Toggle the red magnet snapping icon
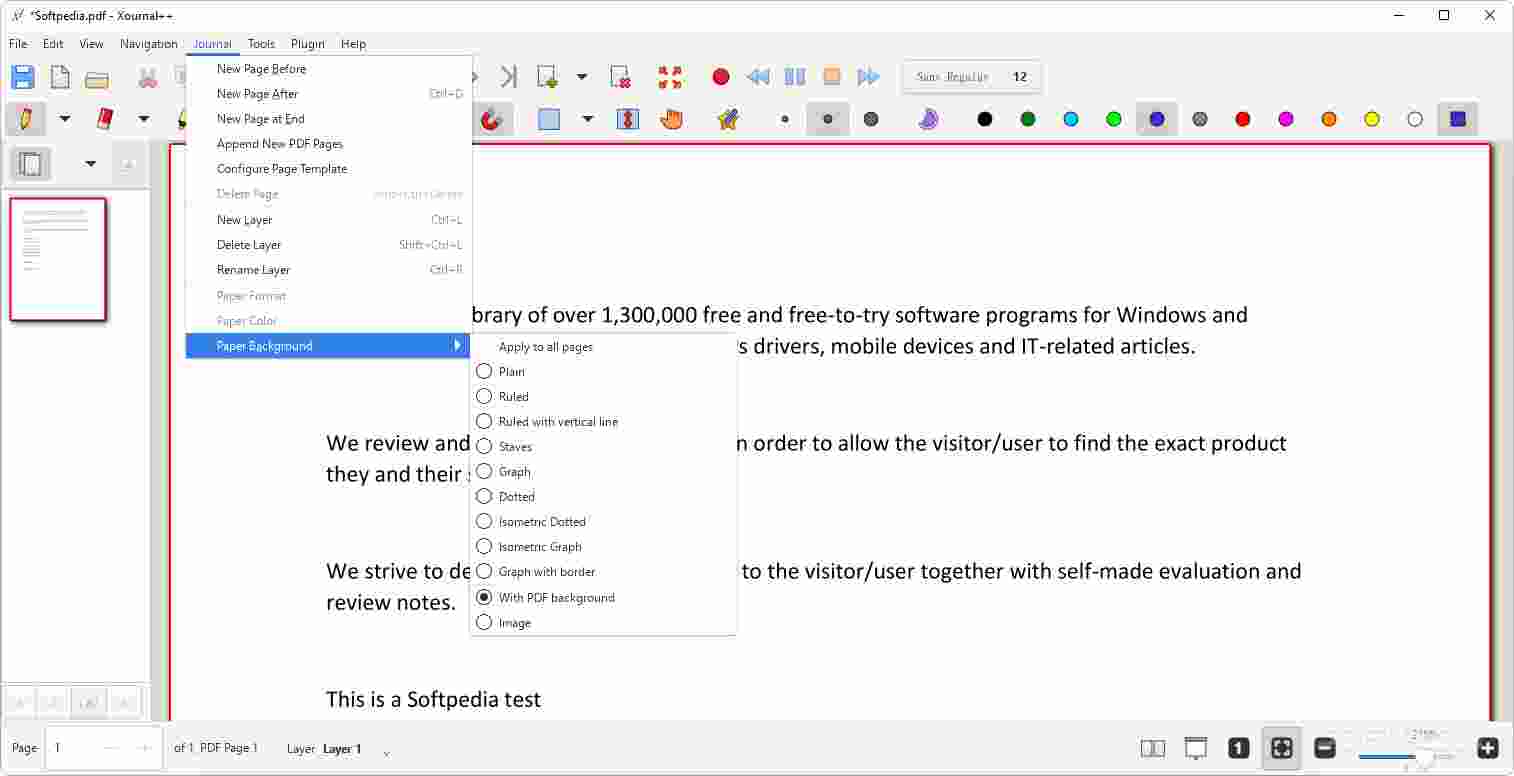This screenshot has height=776, width=1514. click(x=492, y=119)
